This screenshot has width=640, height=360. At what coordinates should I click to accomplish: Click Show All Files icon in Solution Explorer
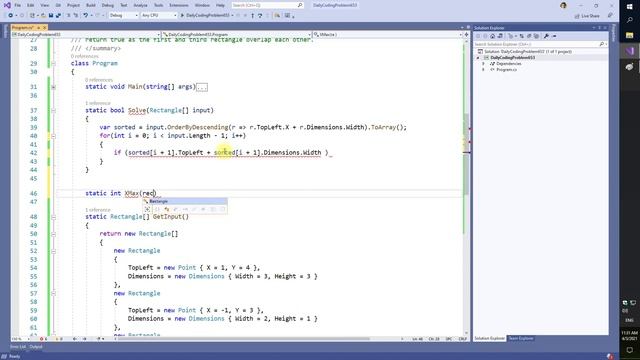click(x=536, y=36)
